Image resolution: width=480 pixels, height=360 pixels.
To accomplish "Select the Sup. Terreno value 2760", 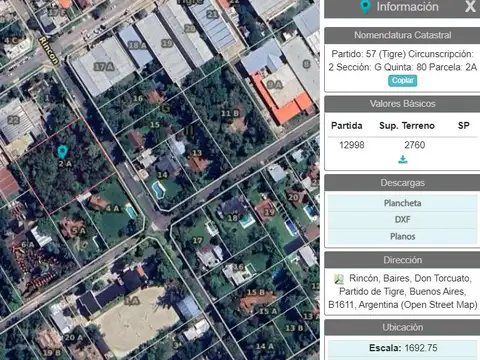I will [x=415, y=145].
